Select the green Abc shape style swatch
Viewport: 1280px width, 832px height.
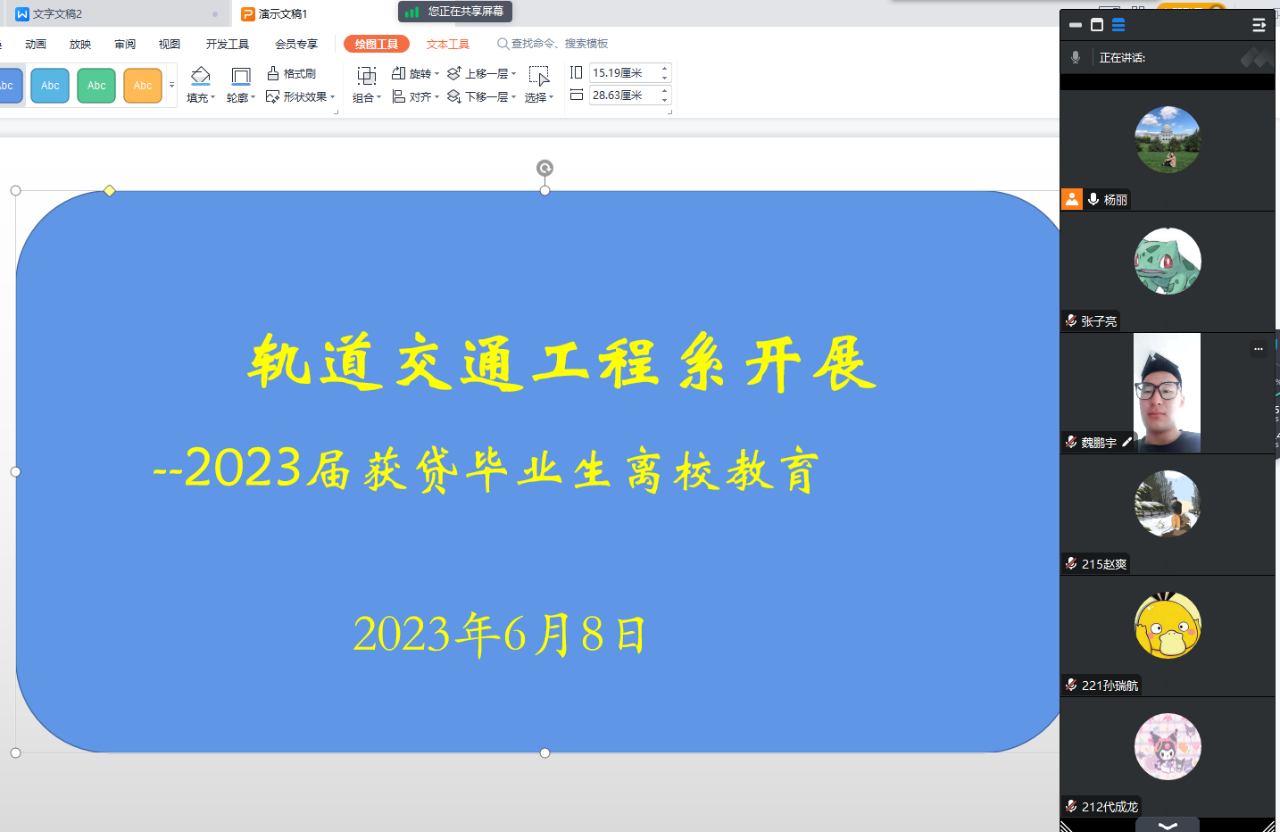click(96, 86)
